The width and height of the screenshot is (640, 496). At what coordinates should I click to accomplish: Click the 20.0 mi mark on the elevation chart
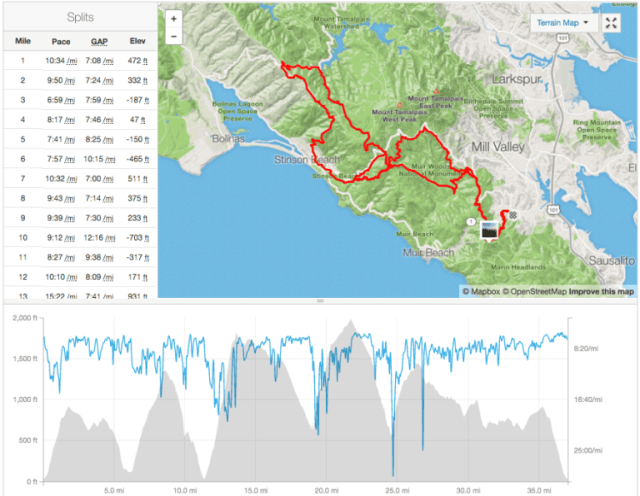pyautogui.click(x=324, y=490)
